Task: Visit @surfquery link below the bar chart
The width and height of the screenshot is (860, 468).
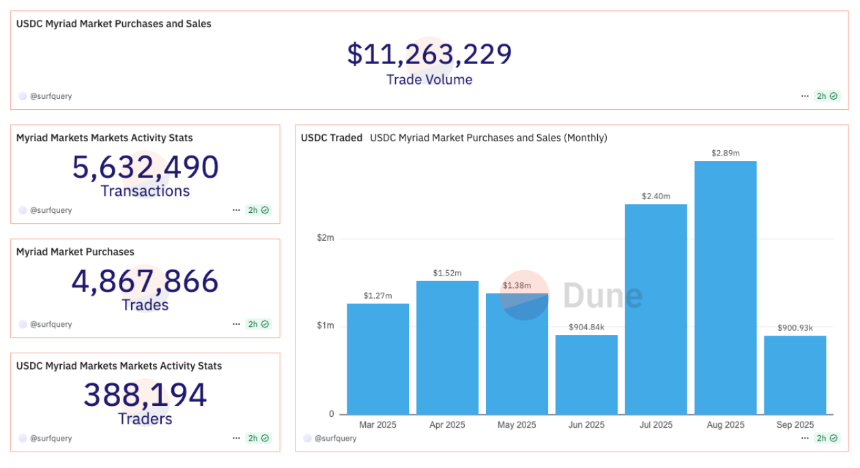Action: click(x=335, y=438)
